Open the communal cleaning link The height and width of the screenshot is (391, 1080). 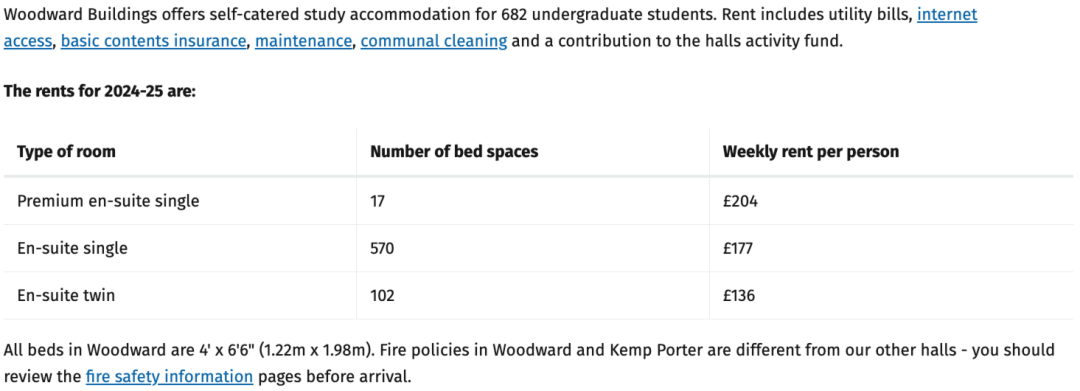434,41
